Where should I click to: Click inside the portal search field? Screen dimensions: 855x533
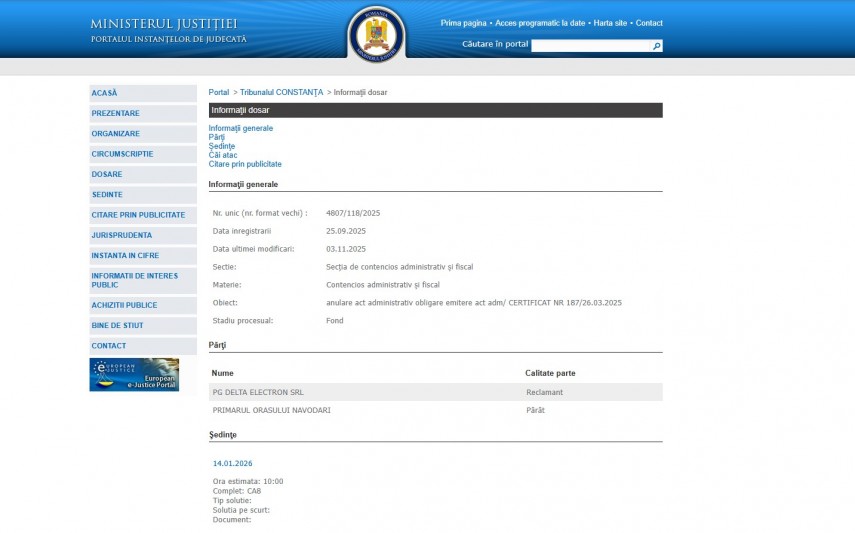590,46
